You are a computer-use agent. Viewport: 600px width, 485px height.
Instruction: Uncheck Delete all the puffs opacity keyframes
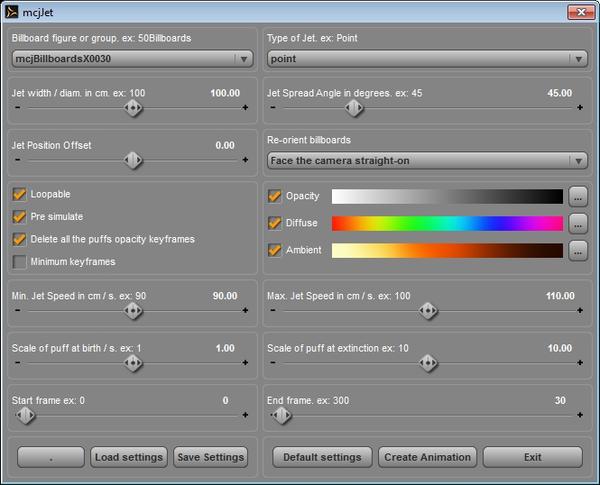(x=19, y=239)
